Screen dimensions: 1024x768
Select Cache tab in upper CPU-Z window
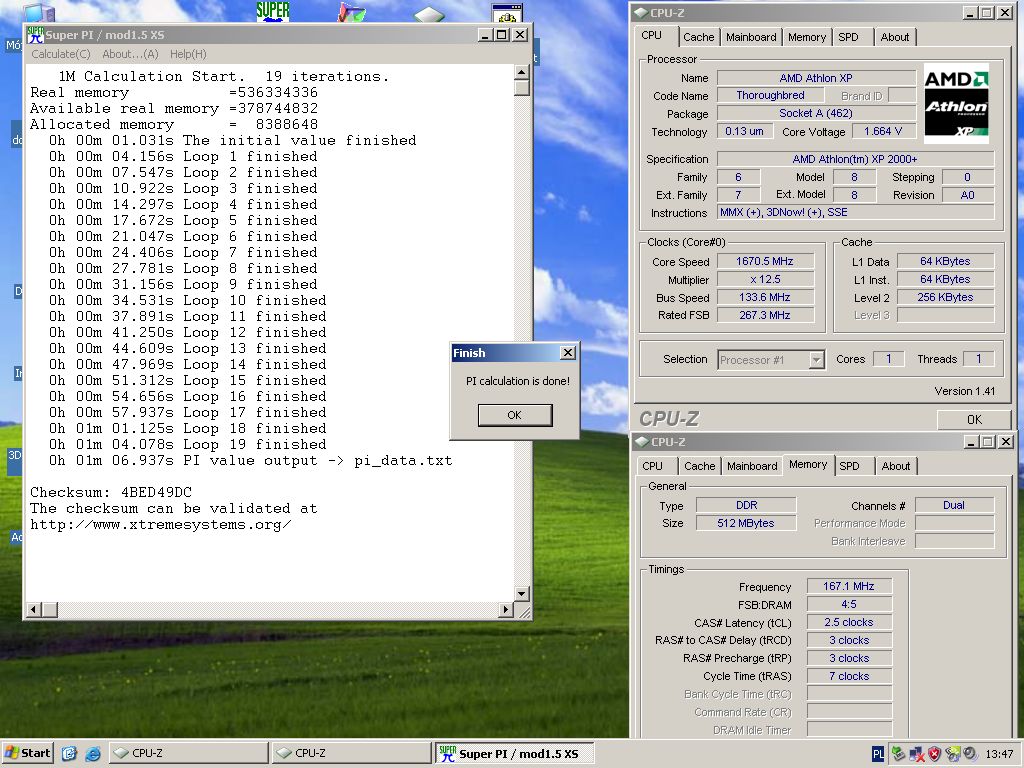click(x=699, y=37)
